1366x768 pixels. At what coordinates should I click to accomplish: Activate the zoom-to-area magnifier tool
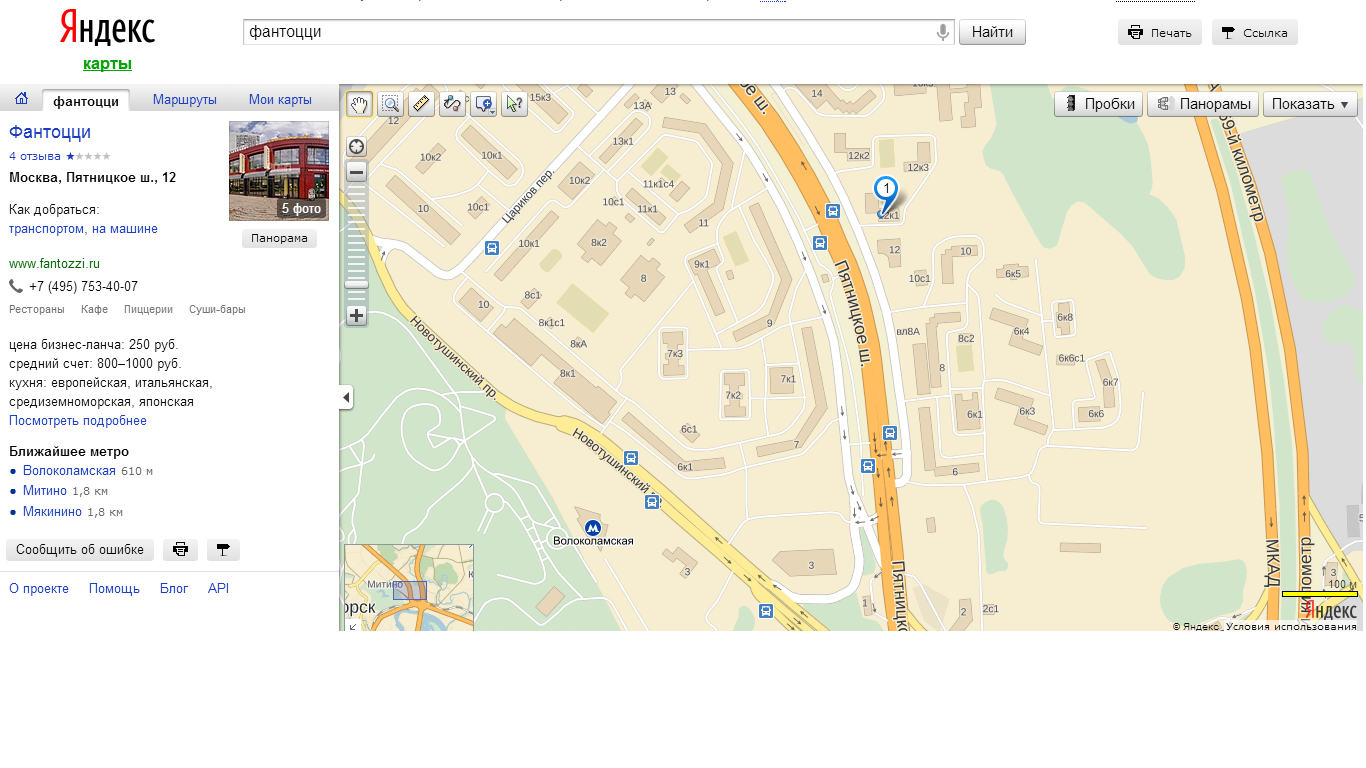pos(390,103)
